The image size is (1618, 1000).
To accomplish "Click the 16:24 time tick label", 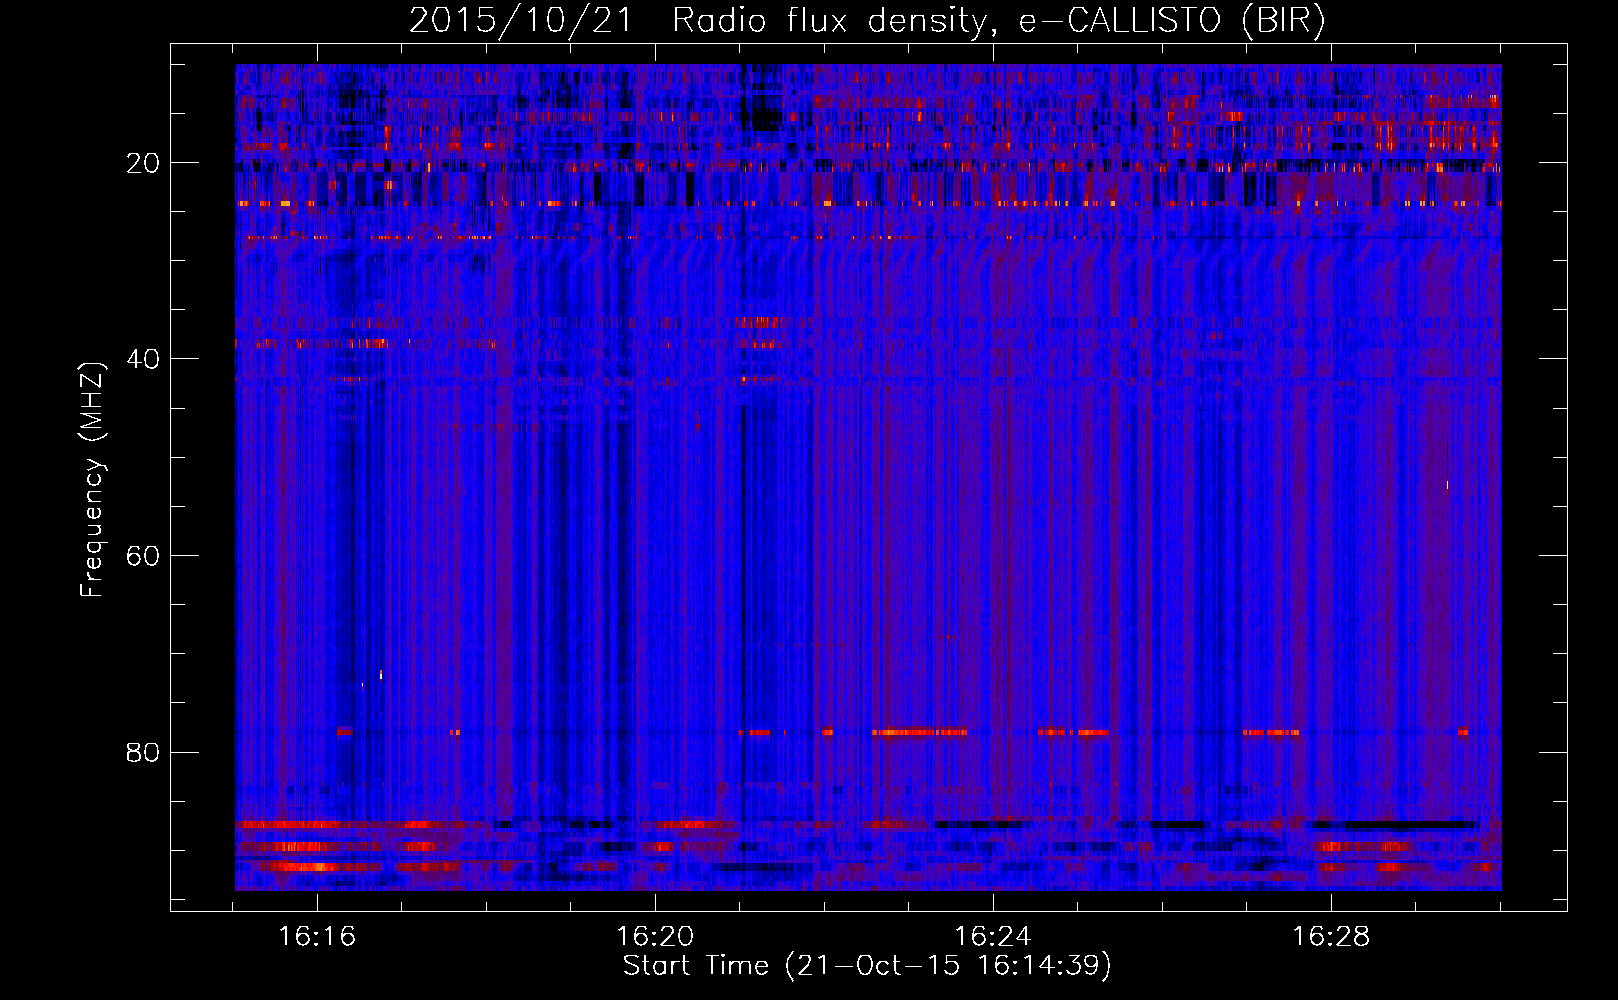I will pos(993,937).
